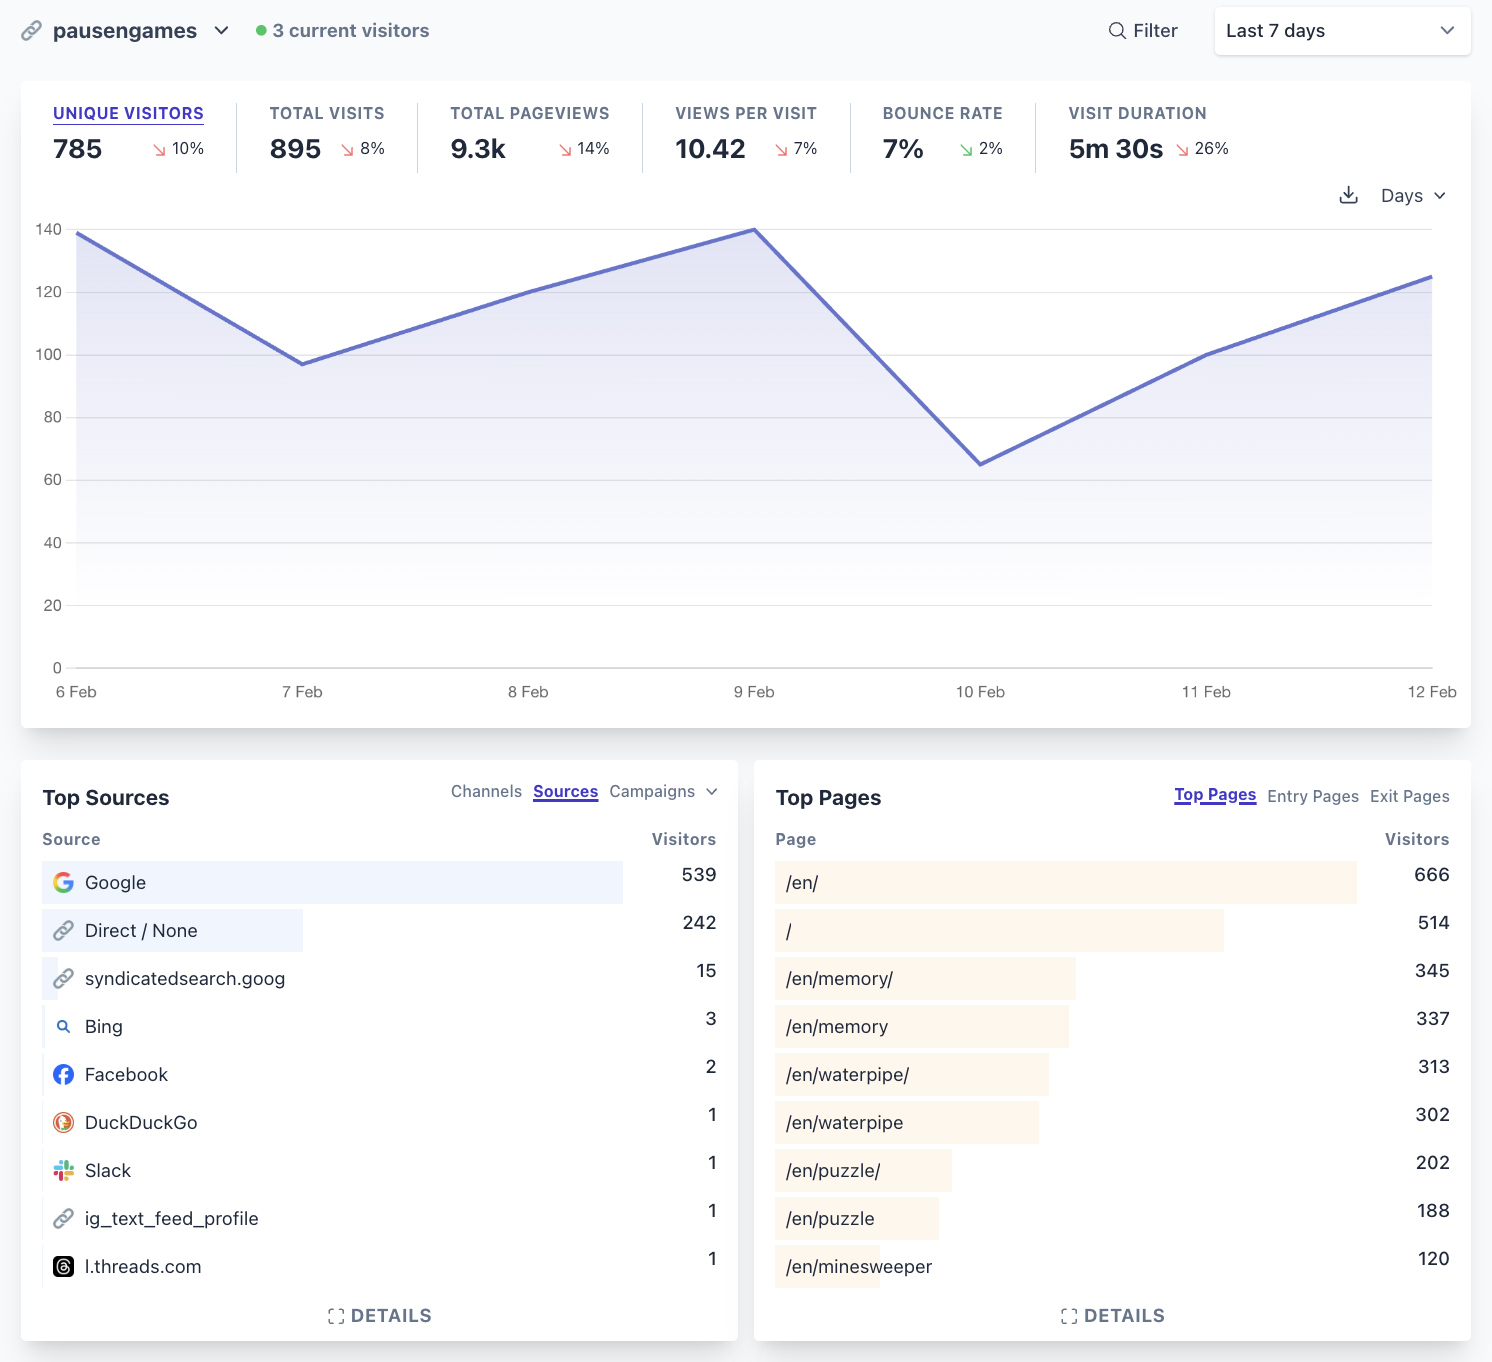Click the expand icon in Pages DETAILS
Image resolution: width=1492 pixels, height=1362 pixels.
(1069, 1317)
